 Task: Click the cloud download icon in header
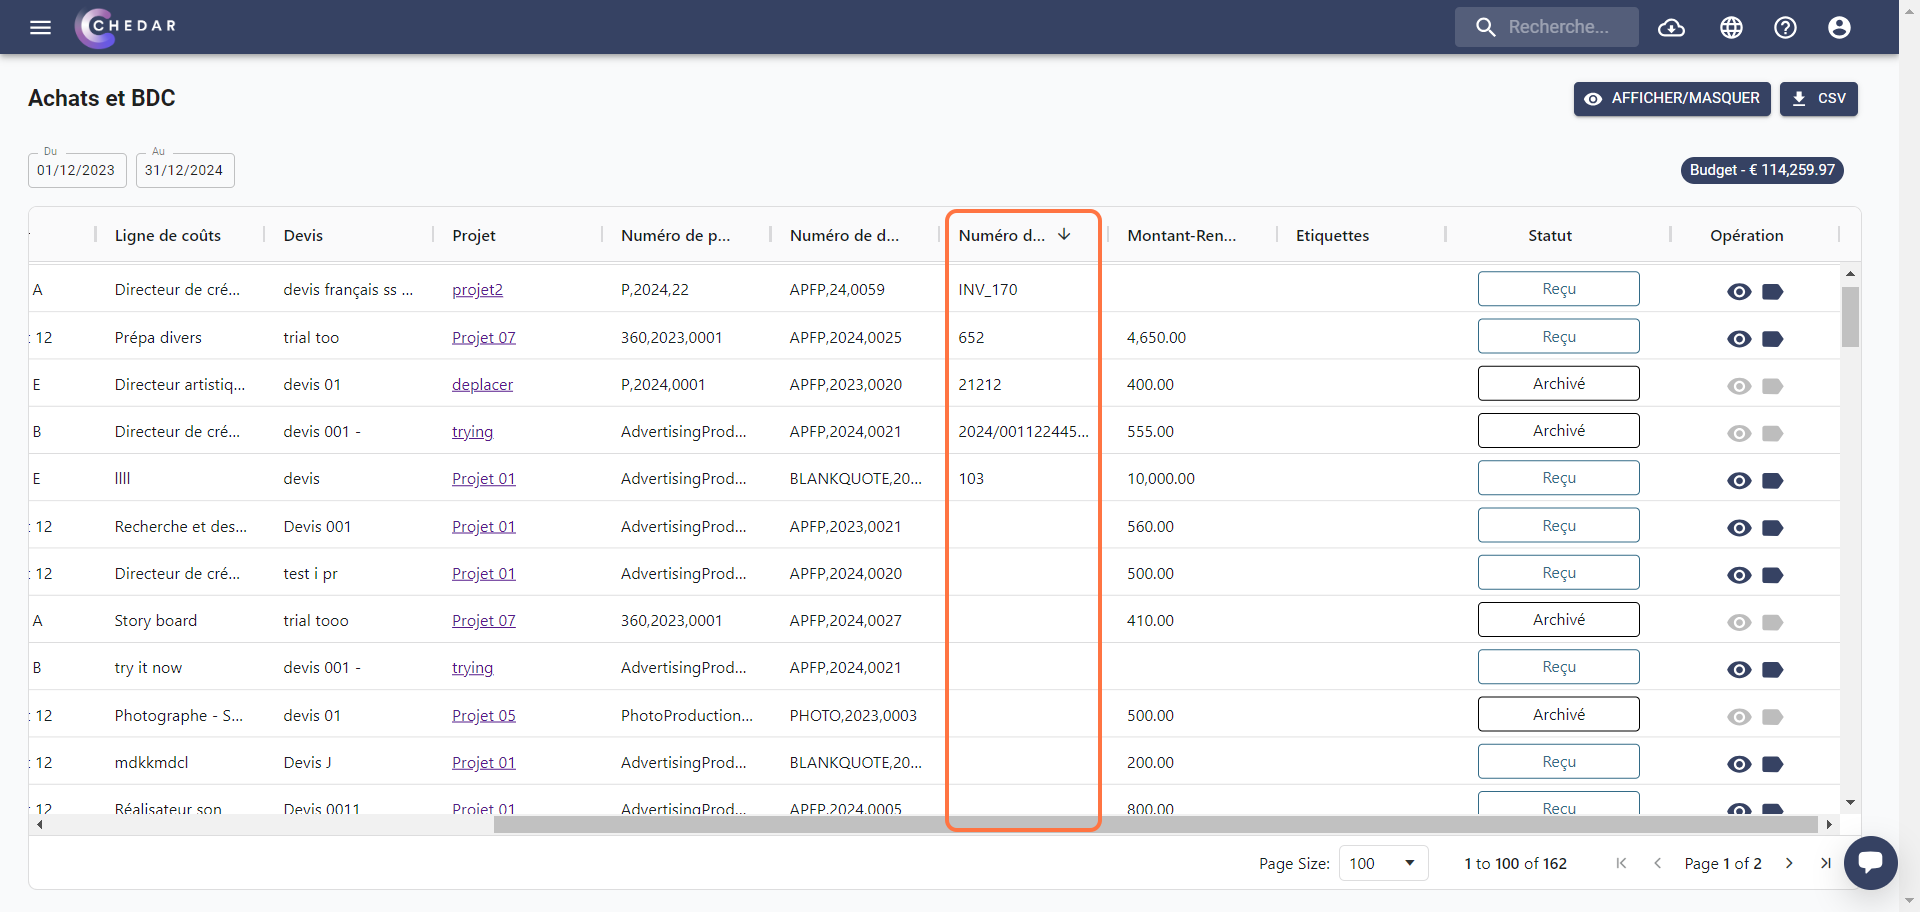pyautogui.click(x=1671, y=28)
